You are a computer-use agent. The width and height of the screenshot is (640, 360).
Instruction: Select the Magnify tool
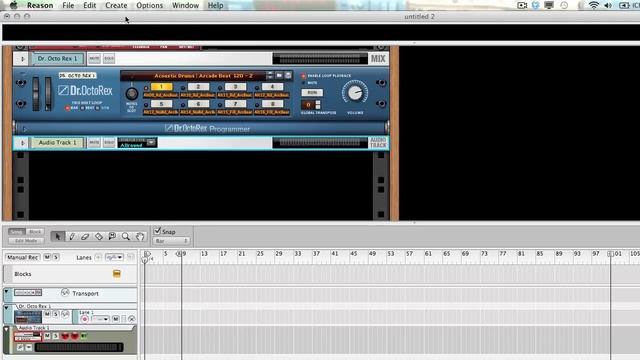(x=126, y=236)
